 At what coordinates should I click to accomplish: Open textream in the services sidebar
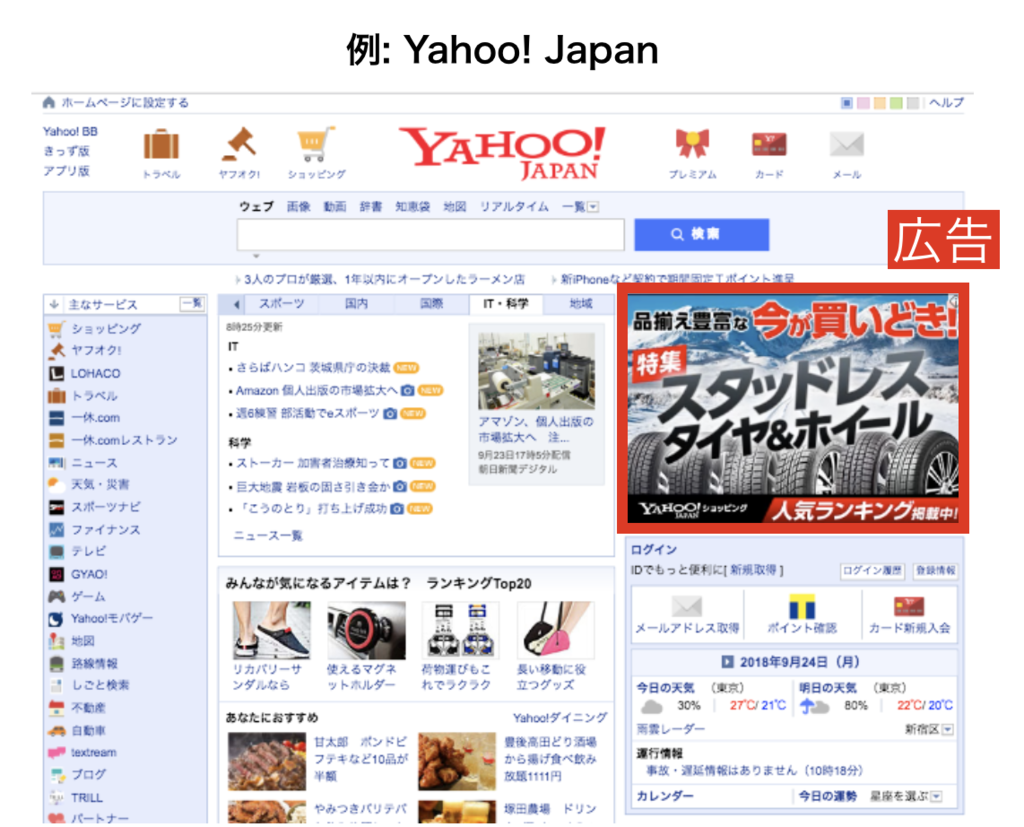[93, 753]
